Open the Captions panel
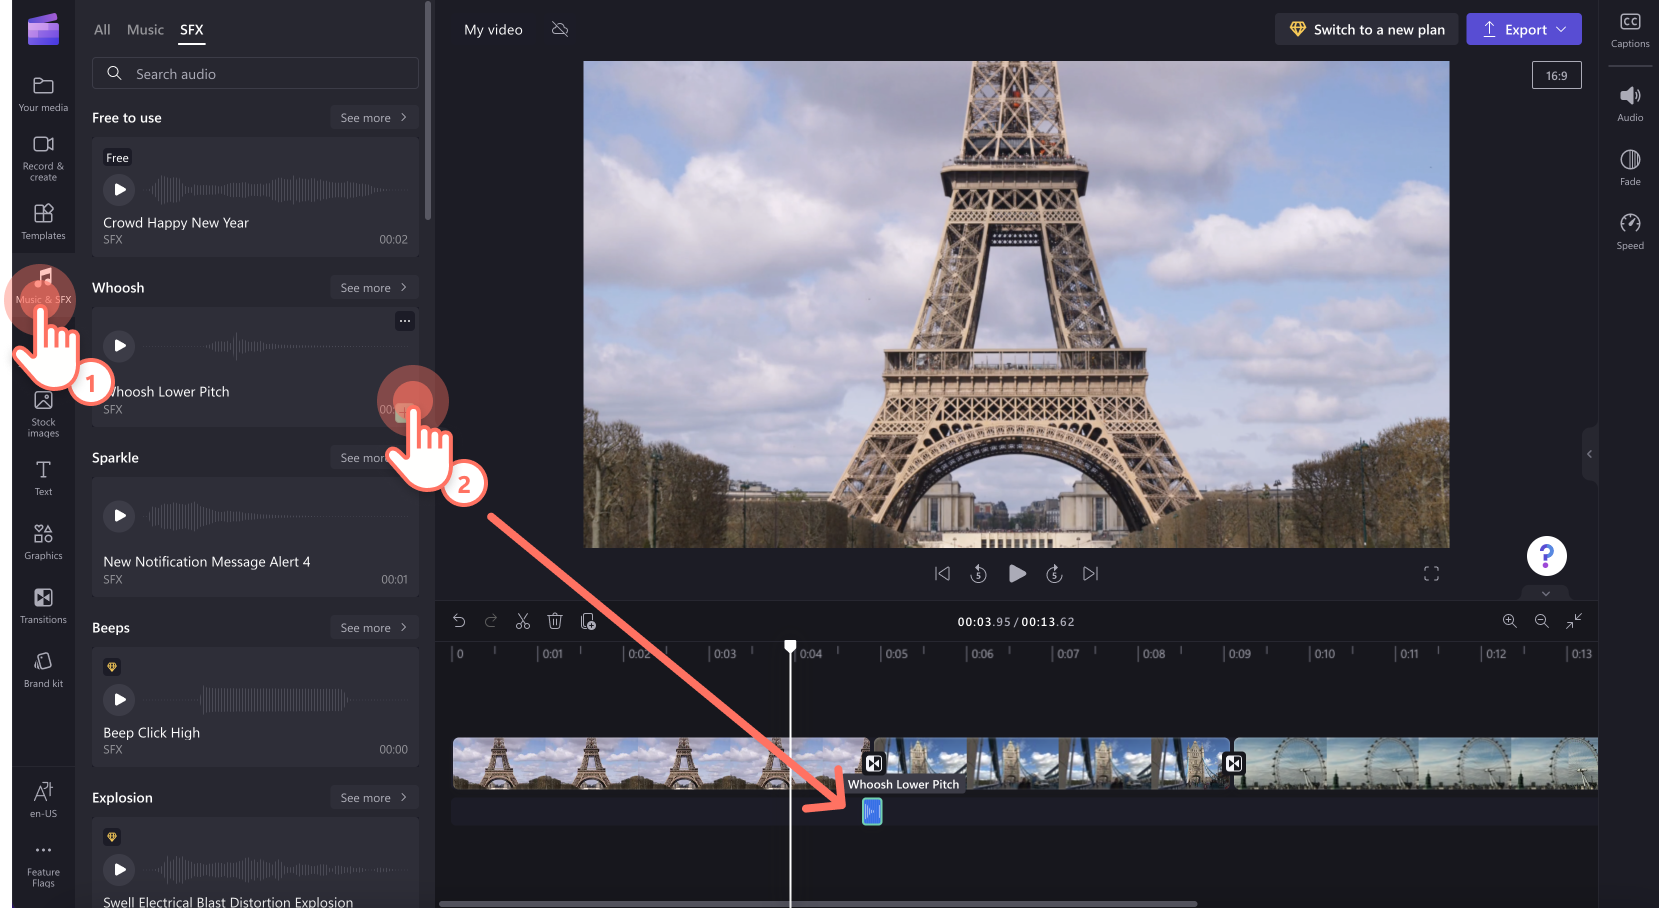The height and width of the screenshot is (908, 1659). 1629,29
